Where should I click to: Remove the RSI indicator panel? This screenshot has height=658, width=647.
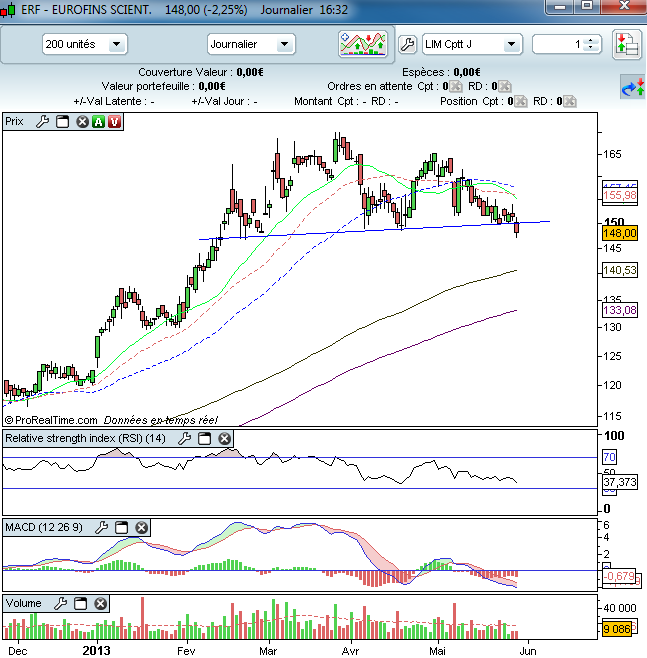(224, 439)
